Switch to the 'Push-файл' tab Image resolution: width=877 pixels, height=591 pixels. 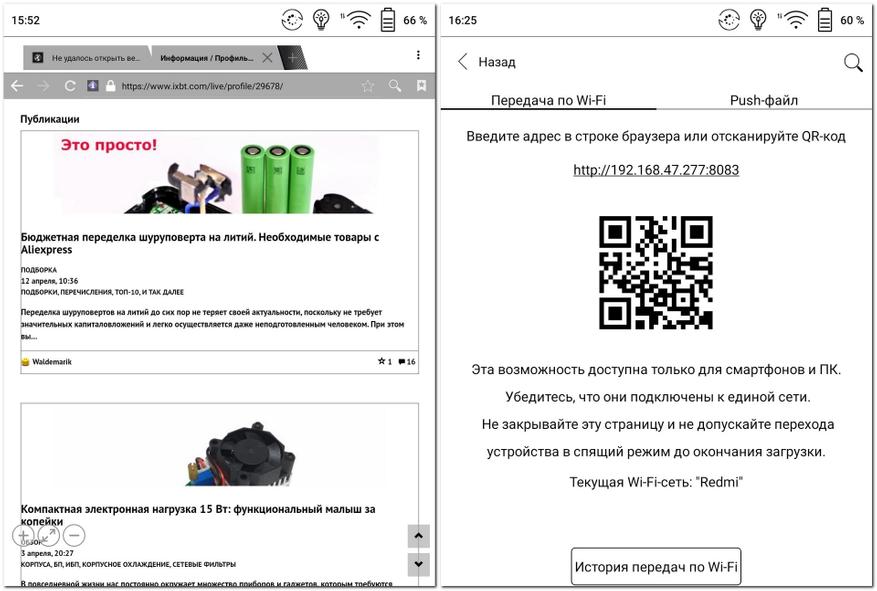pos(763,100)
